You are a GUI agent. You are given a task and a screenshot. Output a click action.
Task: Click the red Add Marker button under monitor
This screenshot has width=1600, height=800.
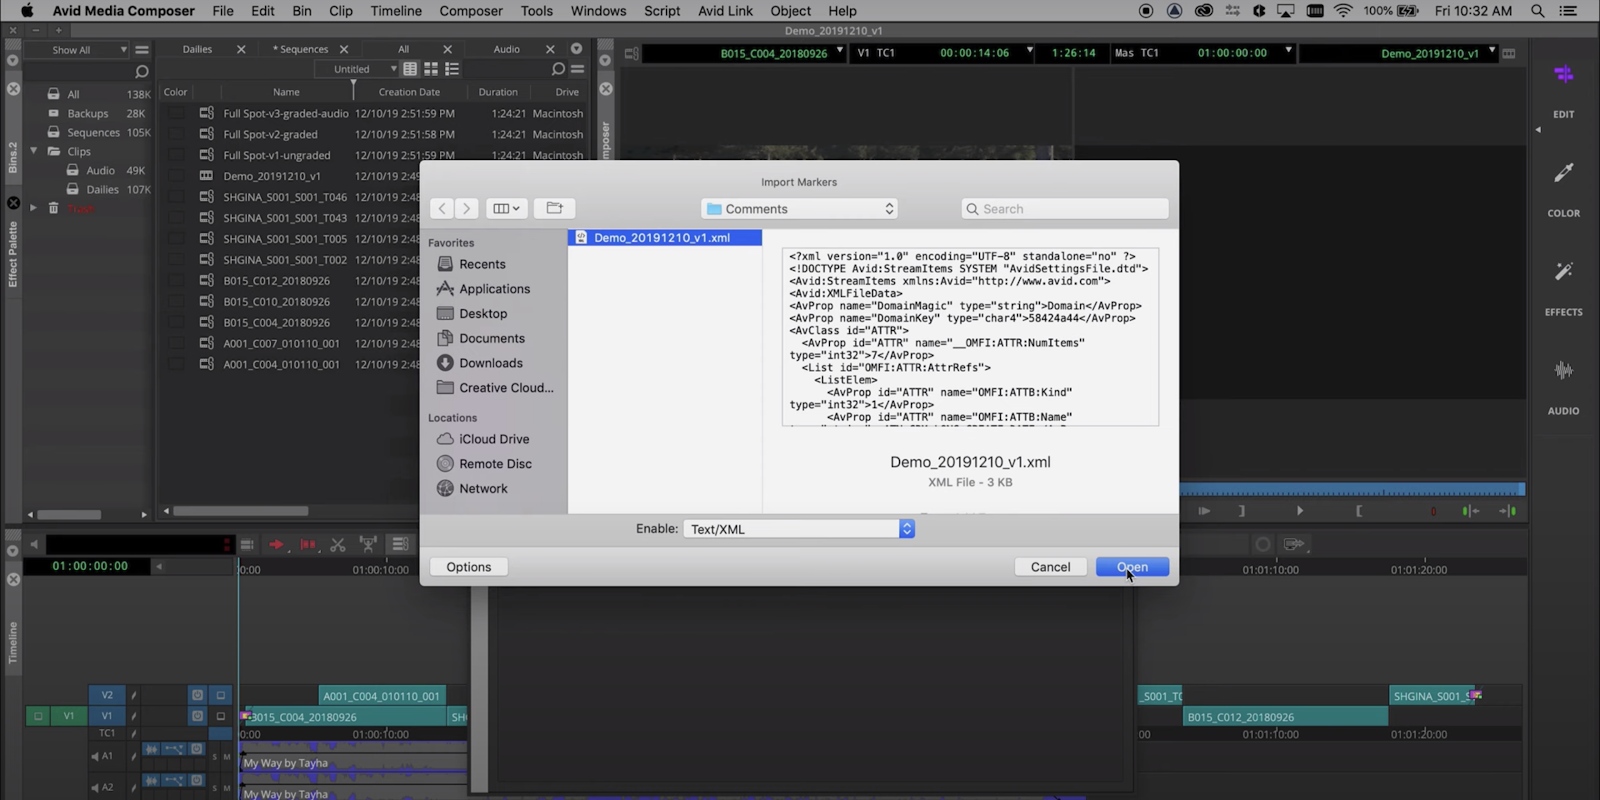[x=1433, y=511]
